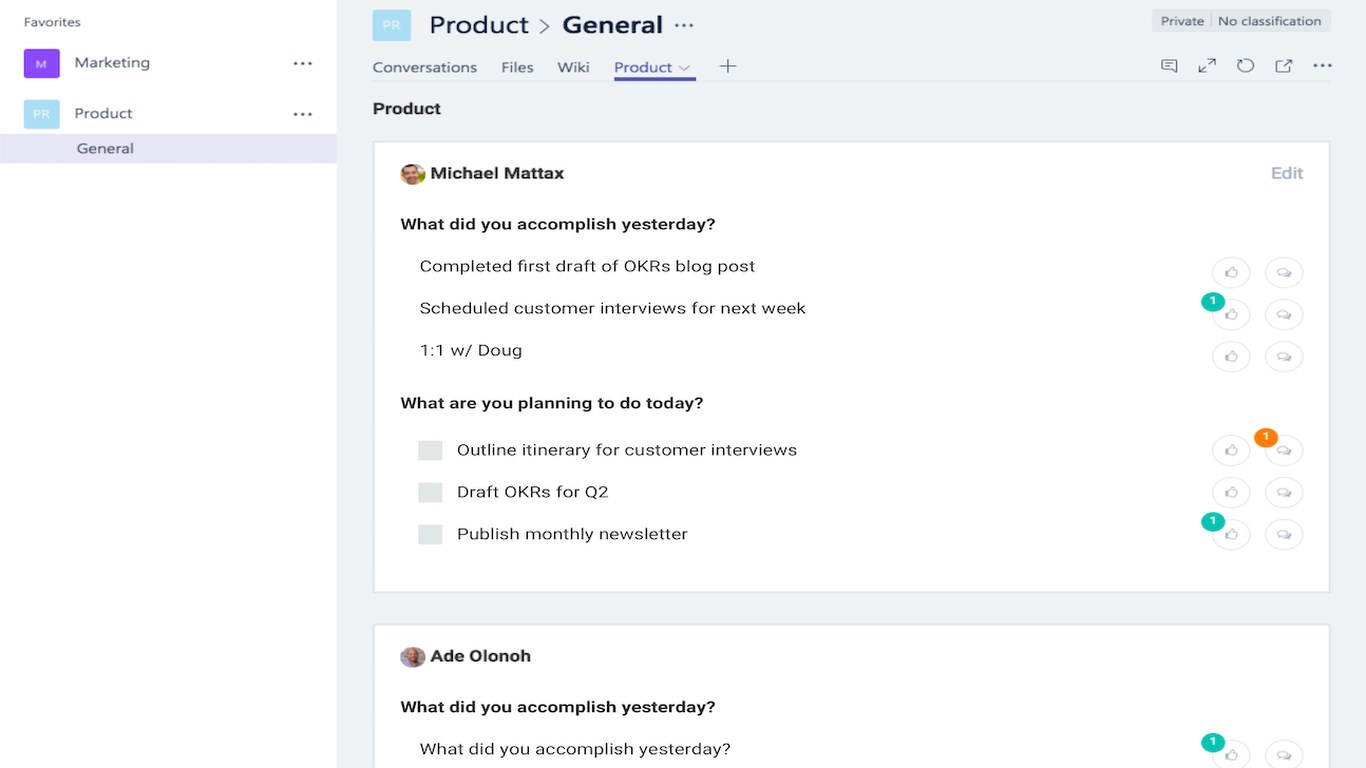
Task: Check 'Outline itinerary for customer interviews' checkbox
Action: click(x=430, y=450)
